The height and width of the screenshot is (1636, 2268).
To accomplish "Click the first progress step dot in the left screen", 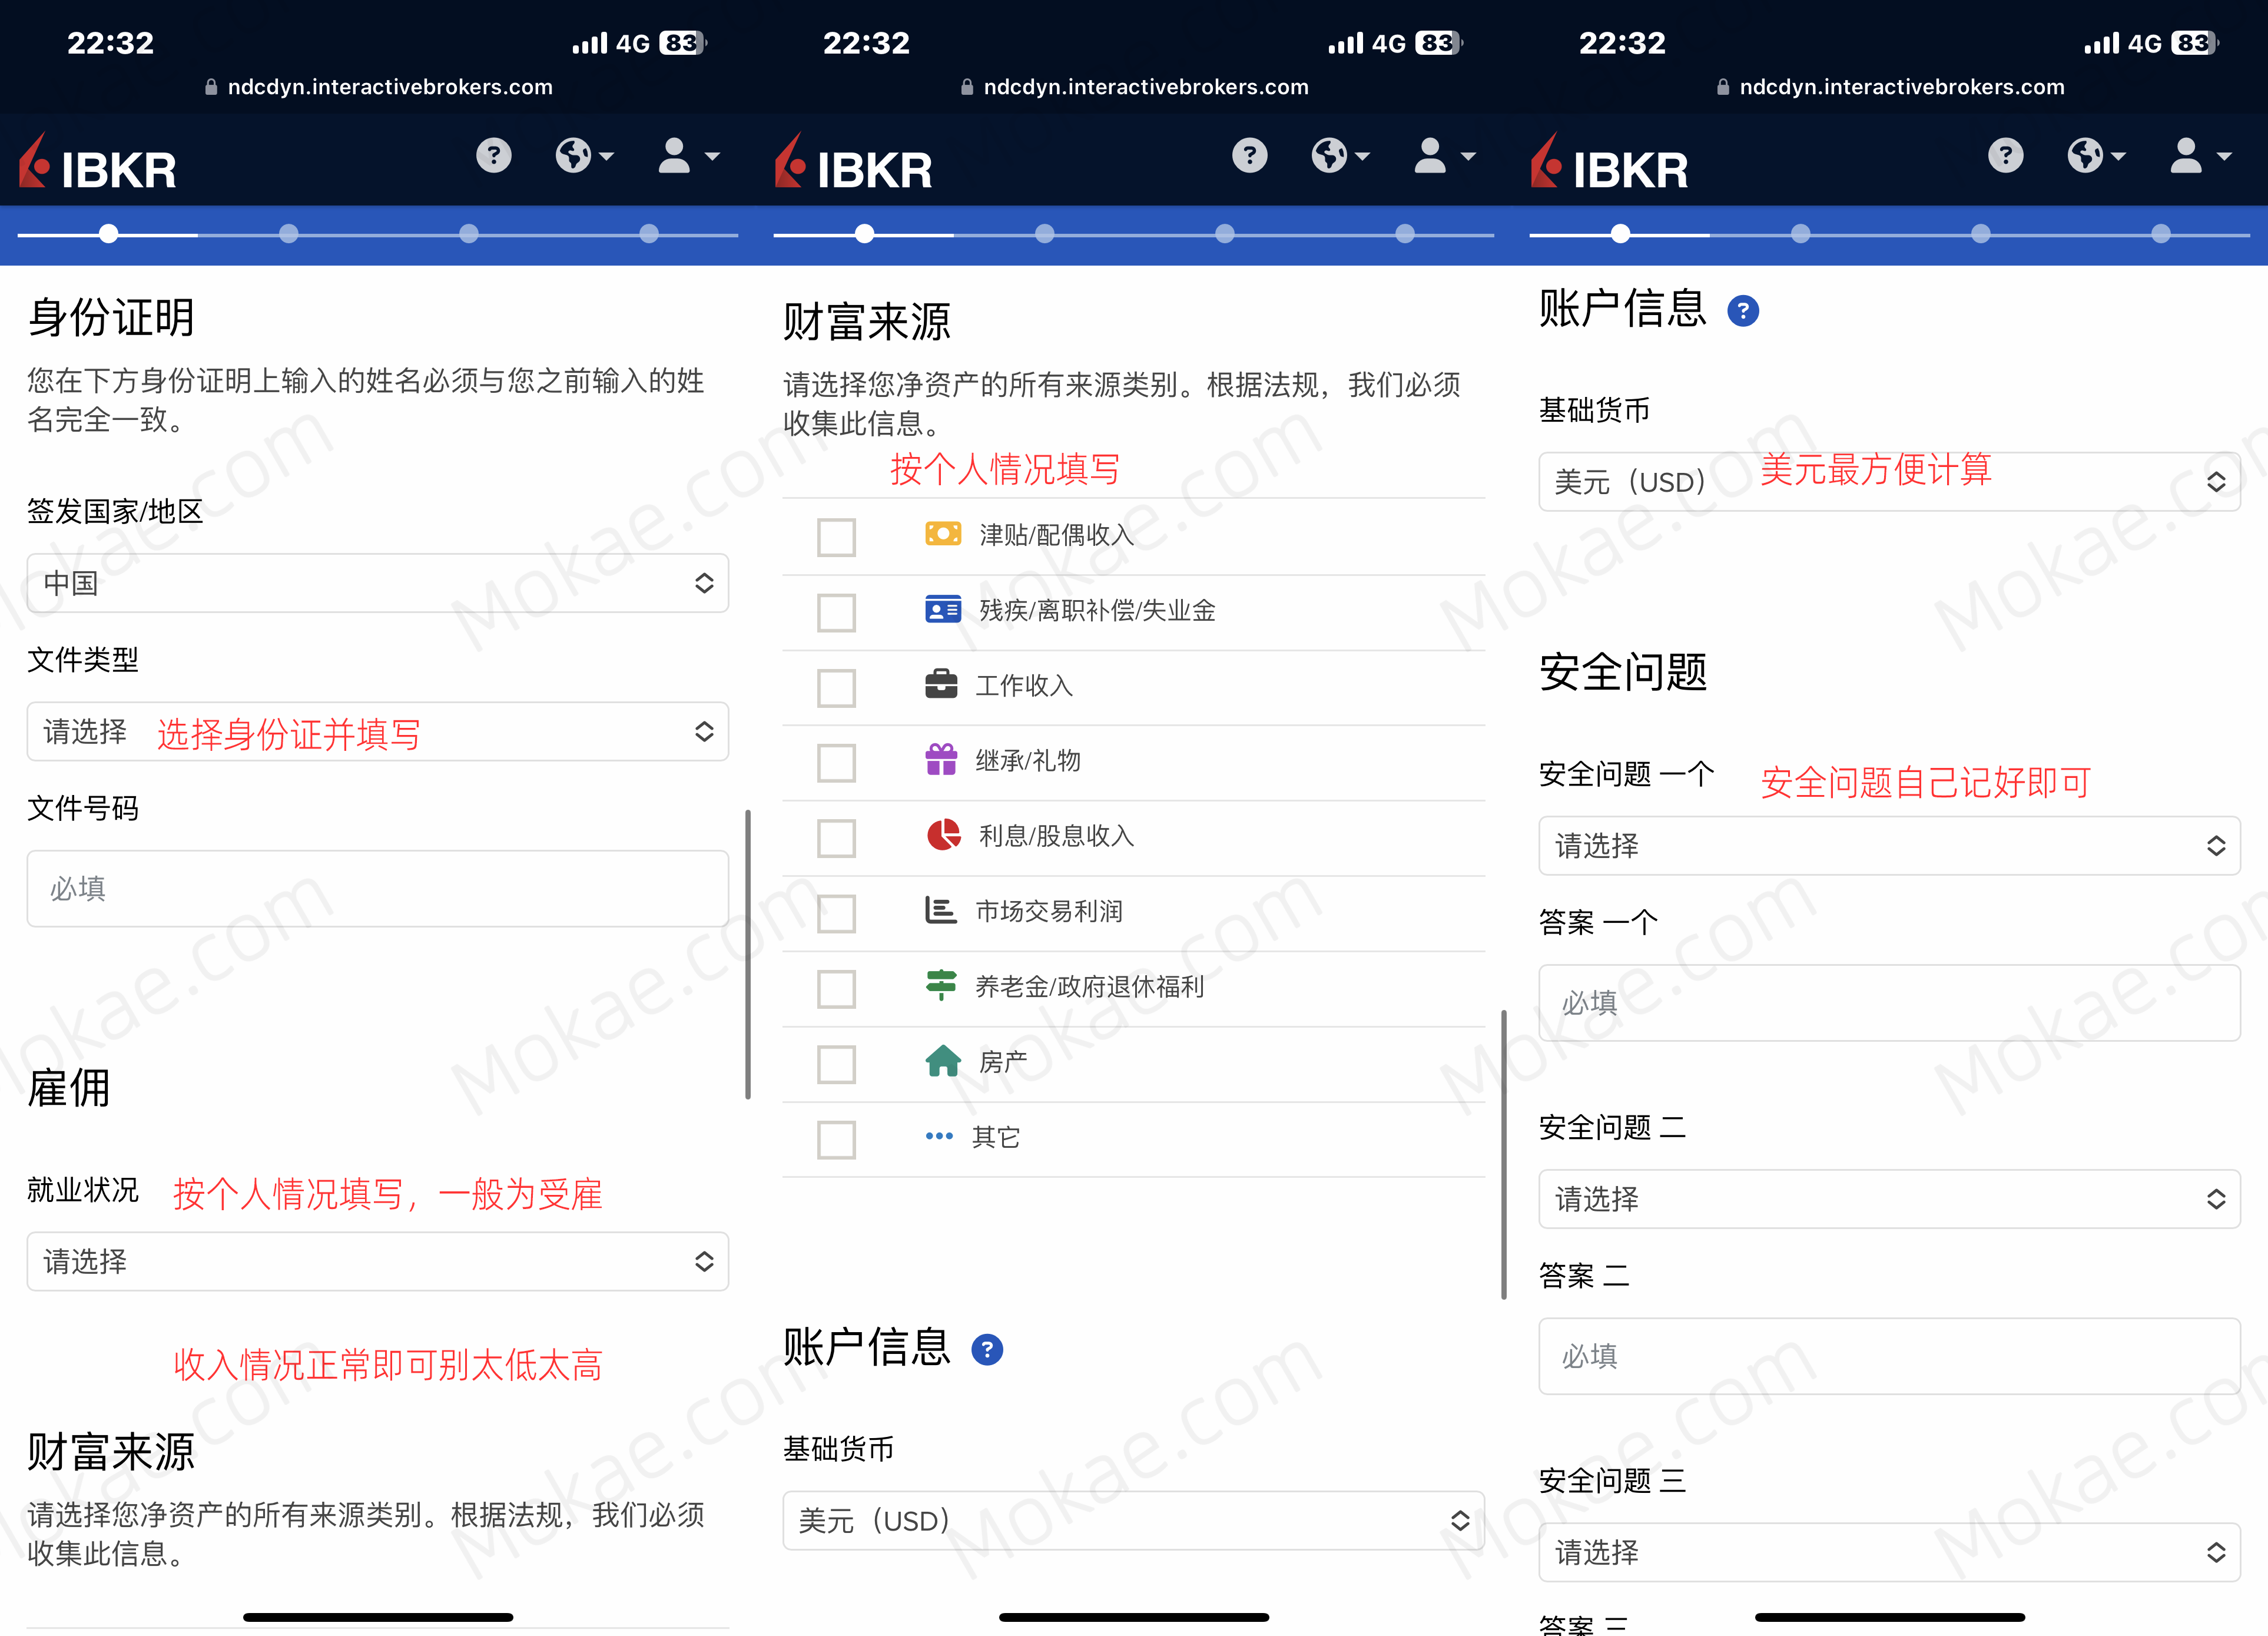I will click(109, 234).
